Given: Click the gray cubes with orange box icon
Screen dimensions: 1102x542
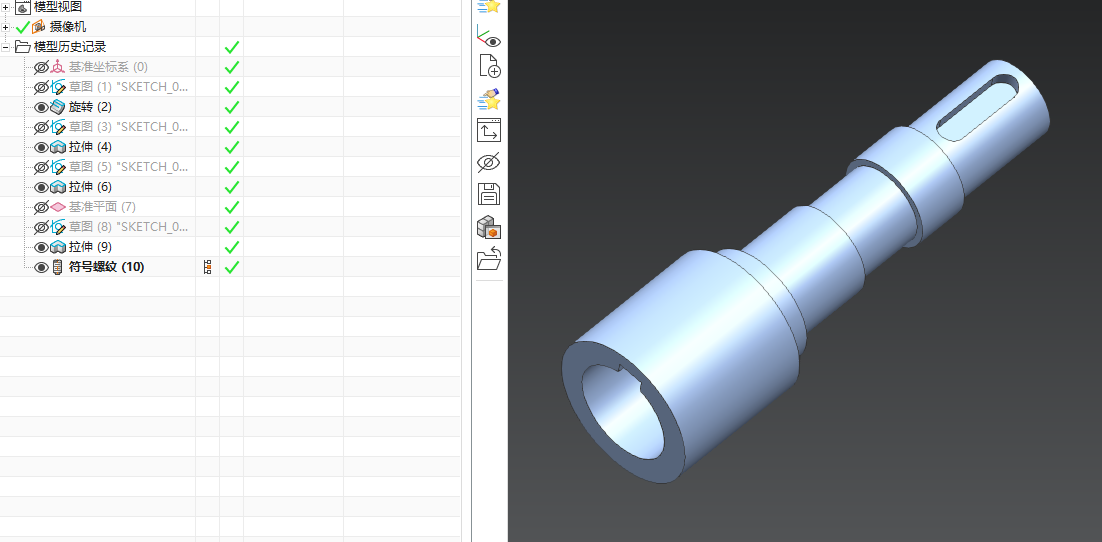Looking at the screenshot, I should click(x=488, y=227).
